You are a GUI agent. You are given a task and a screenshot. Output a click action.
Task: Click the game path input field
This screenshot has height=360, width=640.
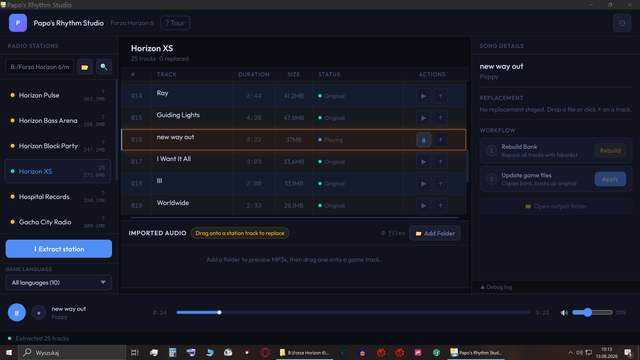click(x=40, y=67)
